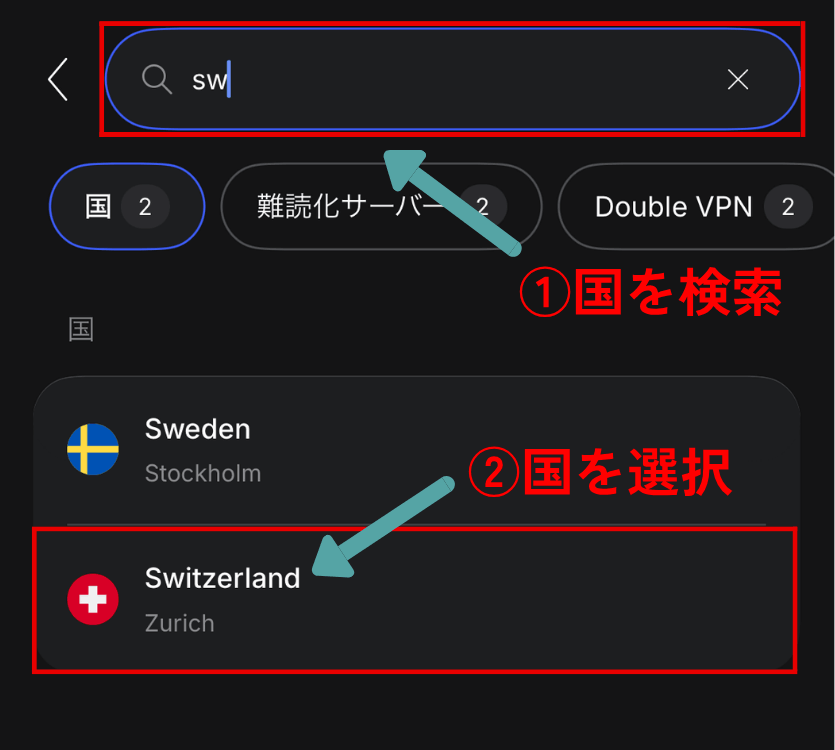
Task: Choose Switzerland from the country results
Action: coord(416,600)
